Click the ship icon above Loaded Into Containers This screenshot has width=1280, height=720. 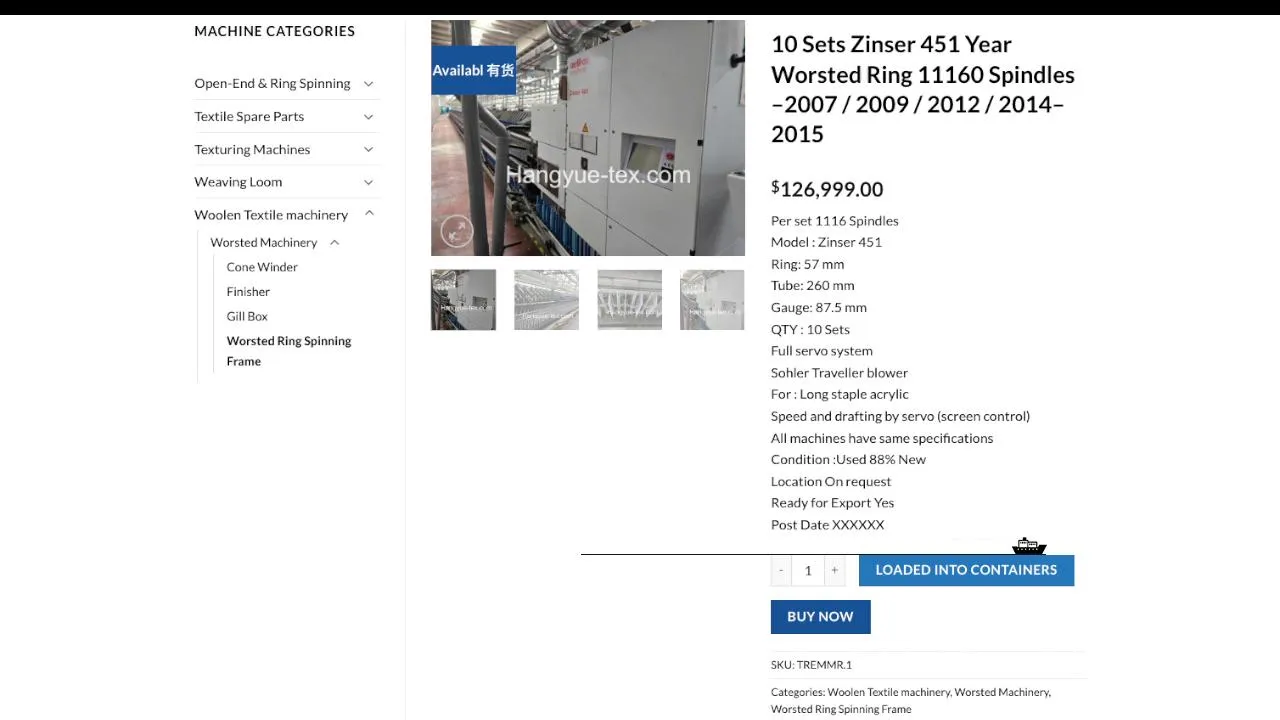pyautogui.click(x=1029, y=546)
